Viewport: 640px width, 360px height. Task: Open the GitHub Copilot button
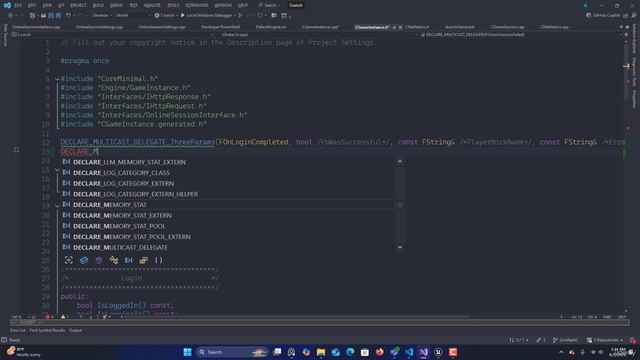point(603,16)
